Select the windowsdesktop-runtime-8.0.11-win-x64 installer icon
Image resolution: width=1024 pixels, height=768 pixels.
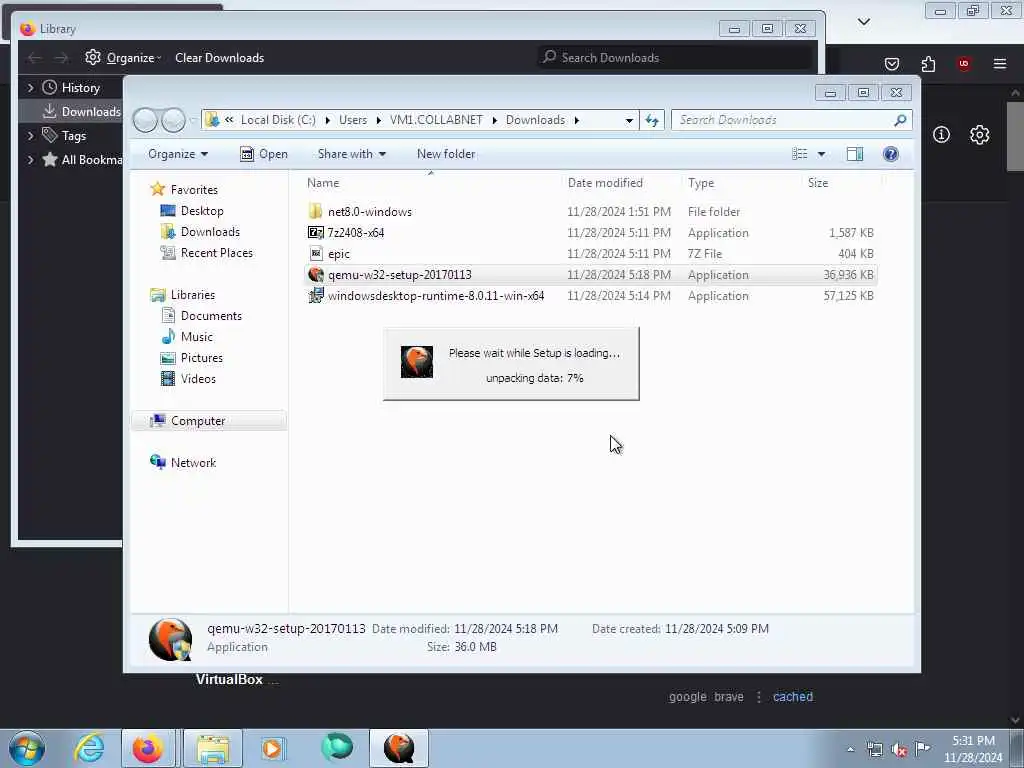tap(316, 296)
